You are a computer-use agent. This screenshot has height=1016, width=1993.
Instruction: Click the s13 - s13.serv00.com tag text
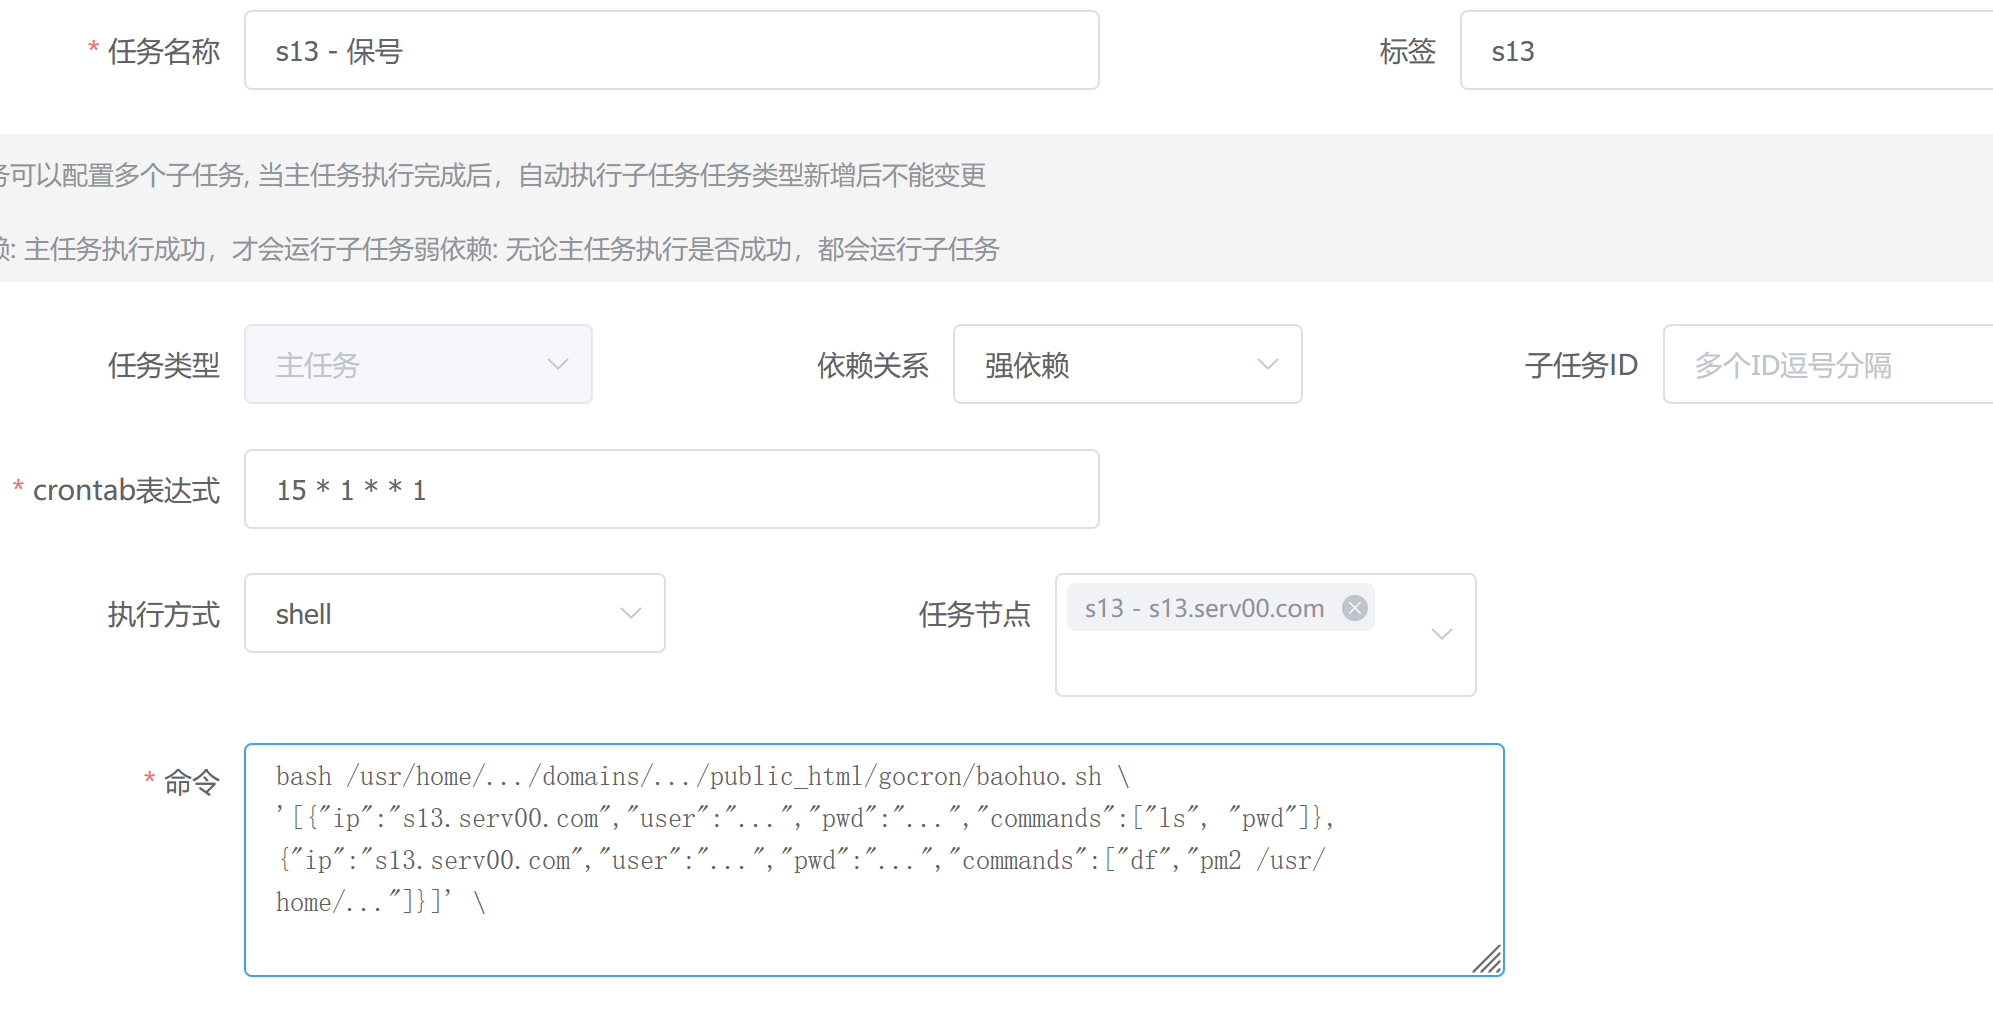coord(1204,608)
